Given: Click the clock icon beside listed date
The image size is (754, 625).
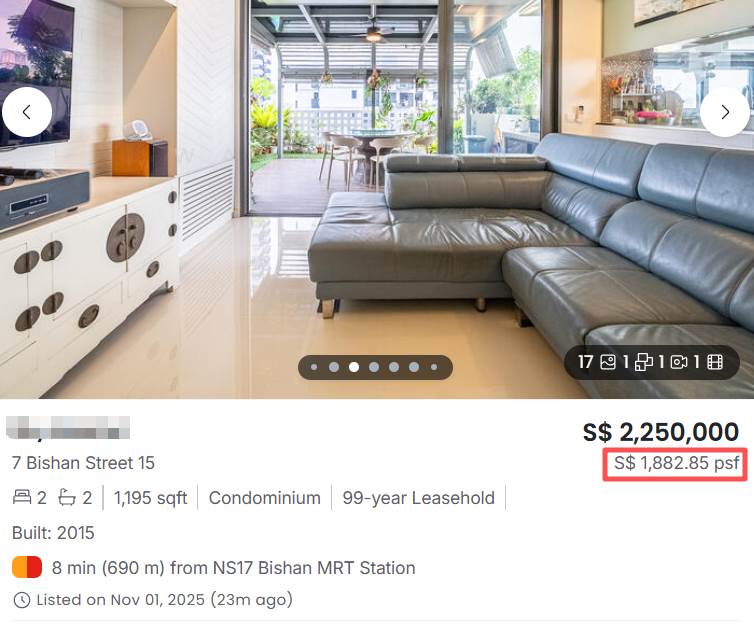Looking at the screenshot, I should pyautogui.click(x=22, y=600).
